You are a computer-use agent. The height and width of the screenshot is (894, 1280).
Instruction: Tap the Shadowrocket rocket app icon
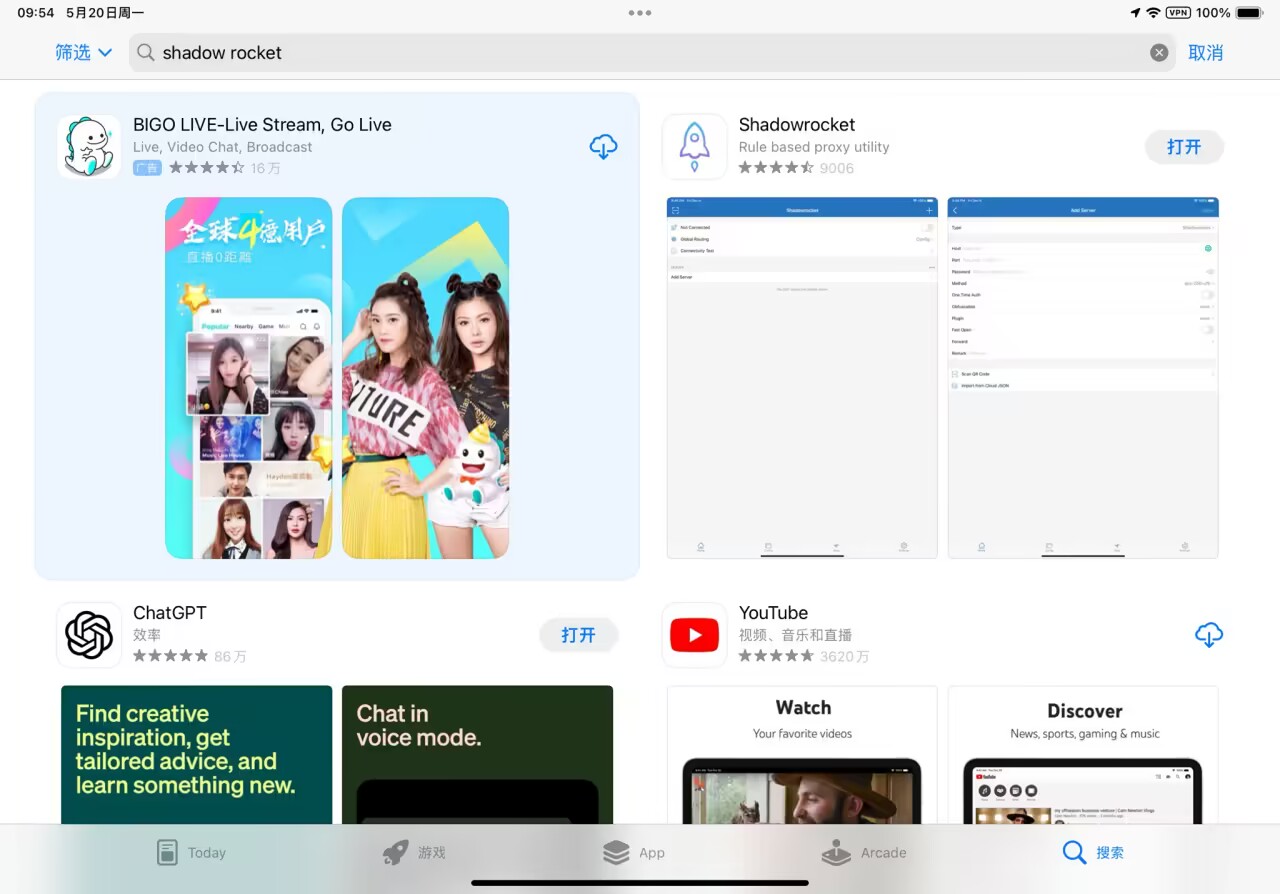(x=694, y=147)
